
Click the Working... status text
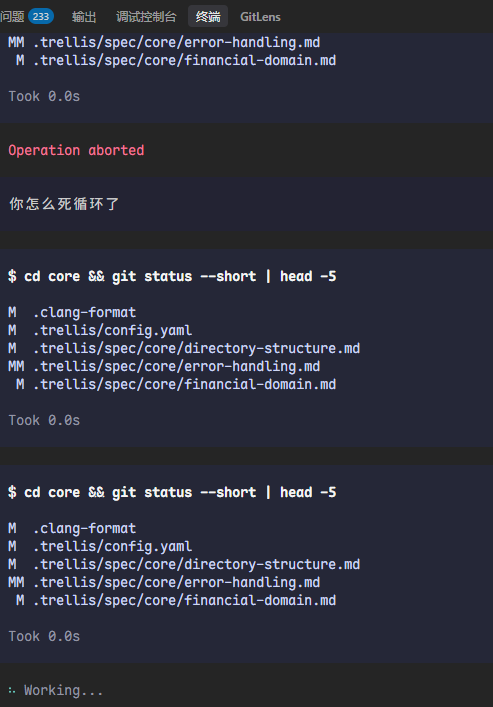point(64,690)
